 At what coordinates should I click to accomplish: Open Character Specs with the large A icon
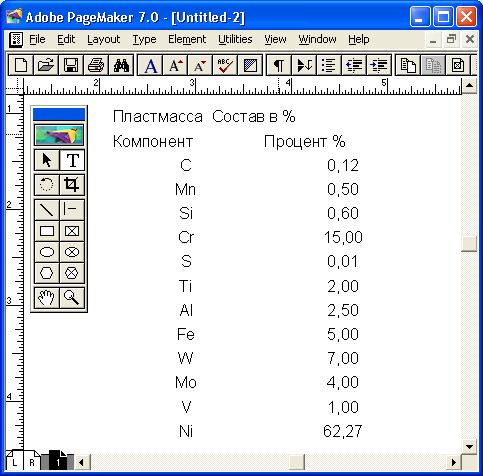pyautogui.click(x=150, y=65)
